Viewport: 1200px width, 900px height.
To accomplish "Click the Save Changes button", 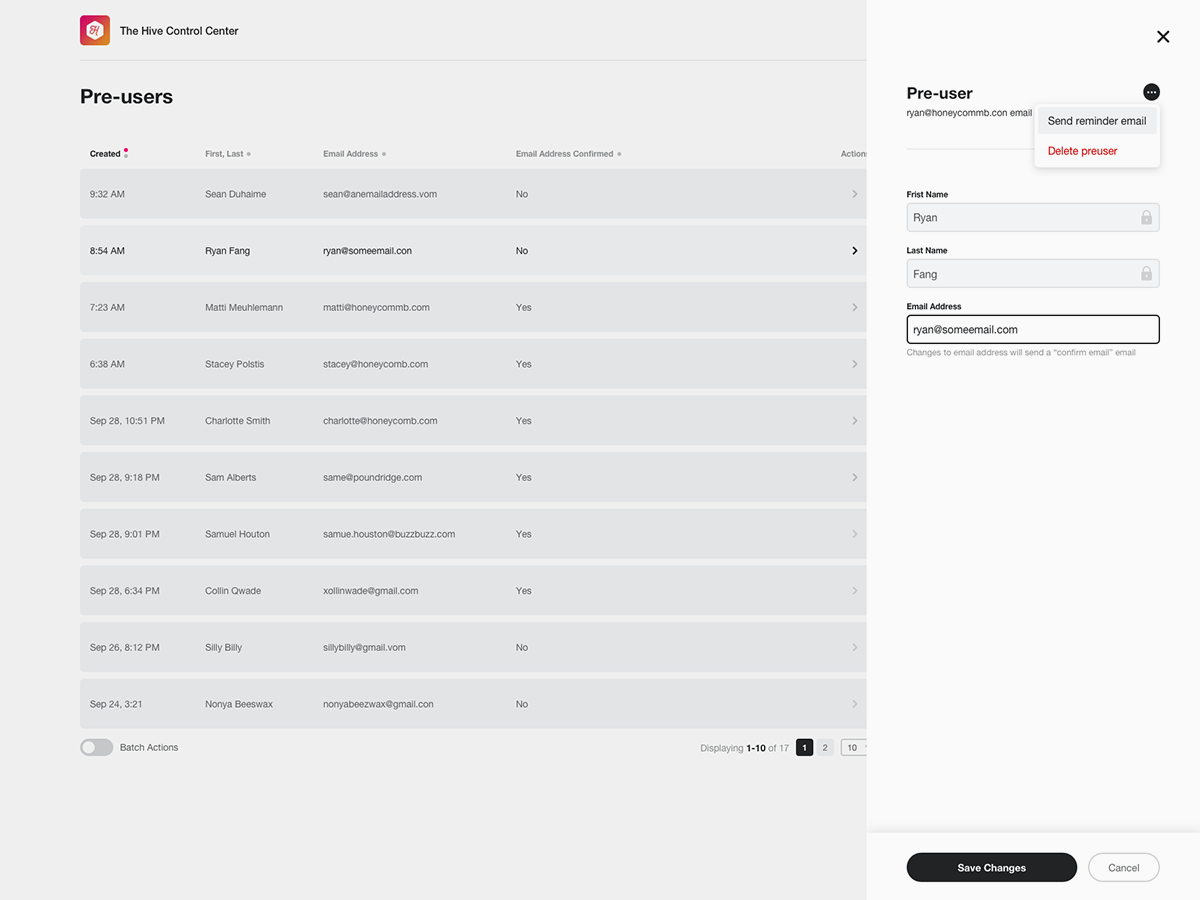I will pyautogui.click(x=991, y=867).
